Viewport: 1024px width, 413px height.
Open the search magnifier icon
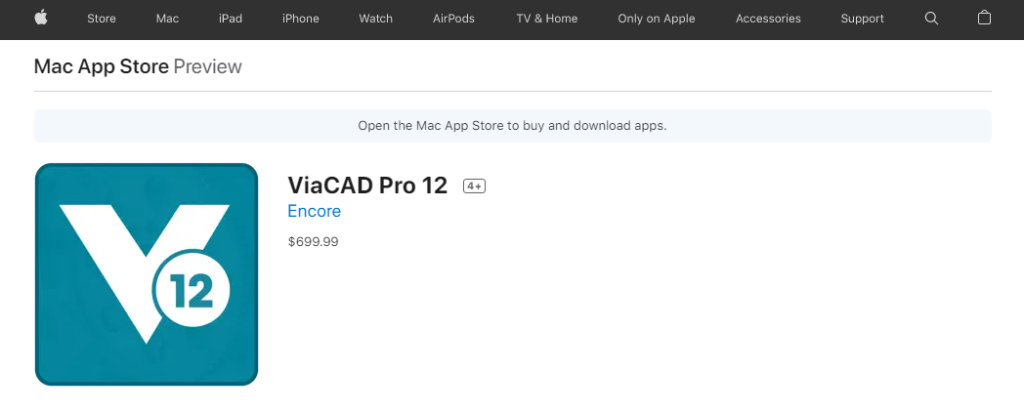tap(931, 18)
